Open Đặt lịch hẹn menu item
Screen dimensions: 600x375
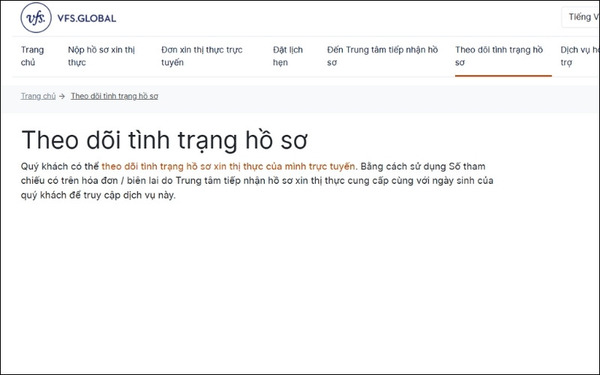288,56
